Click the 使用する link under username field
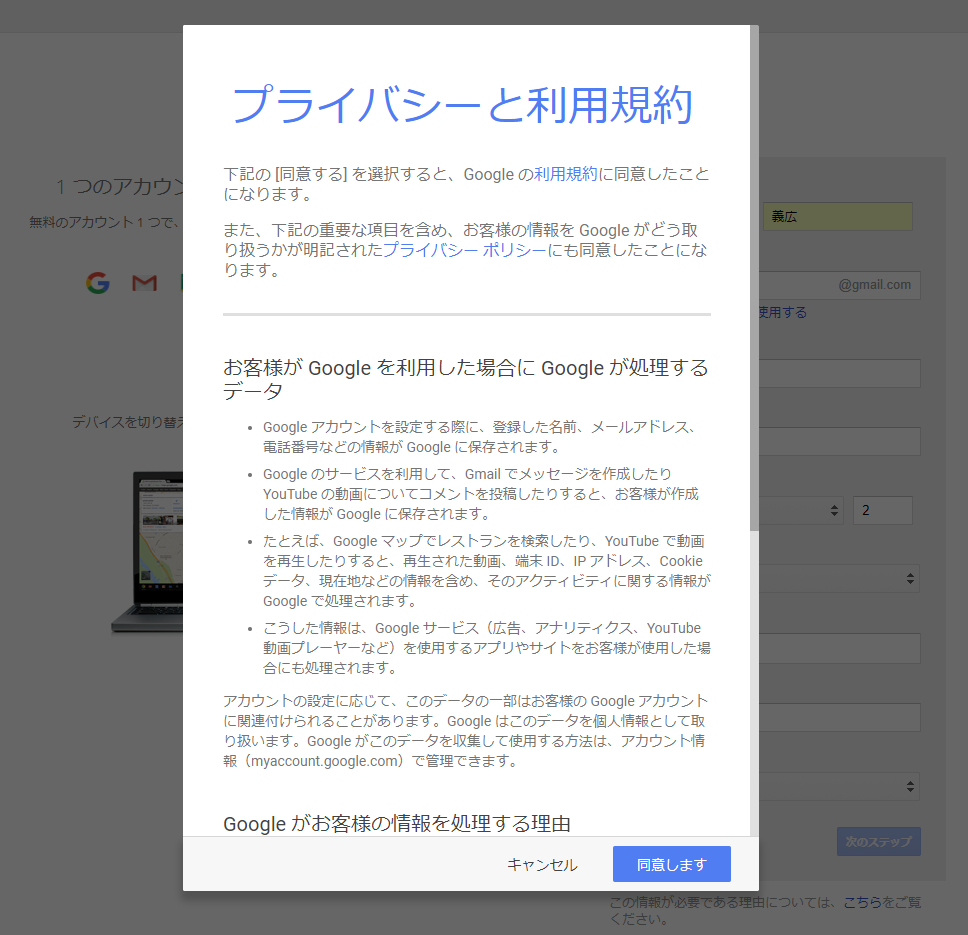 [783, 312]
